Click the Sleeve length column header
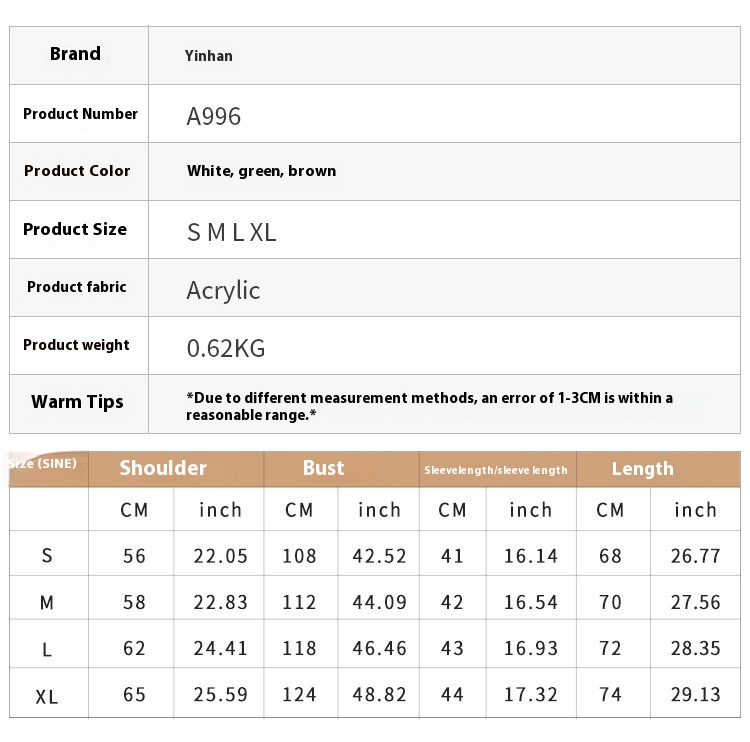 coord(496,470)
